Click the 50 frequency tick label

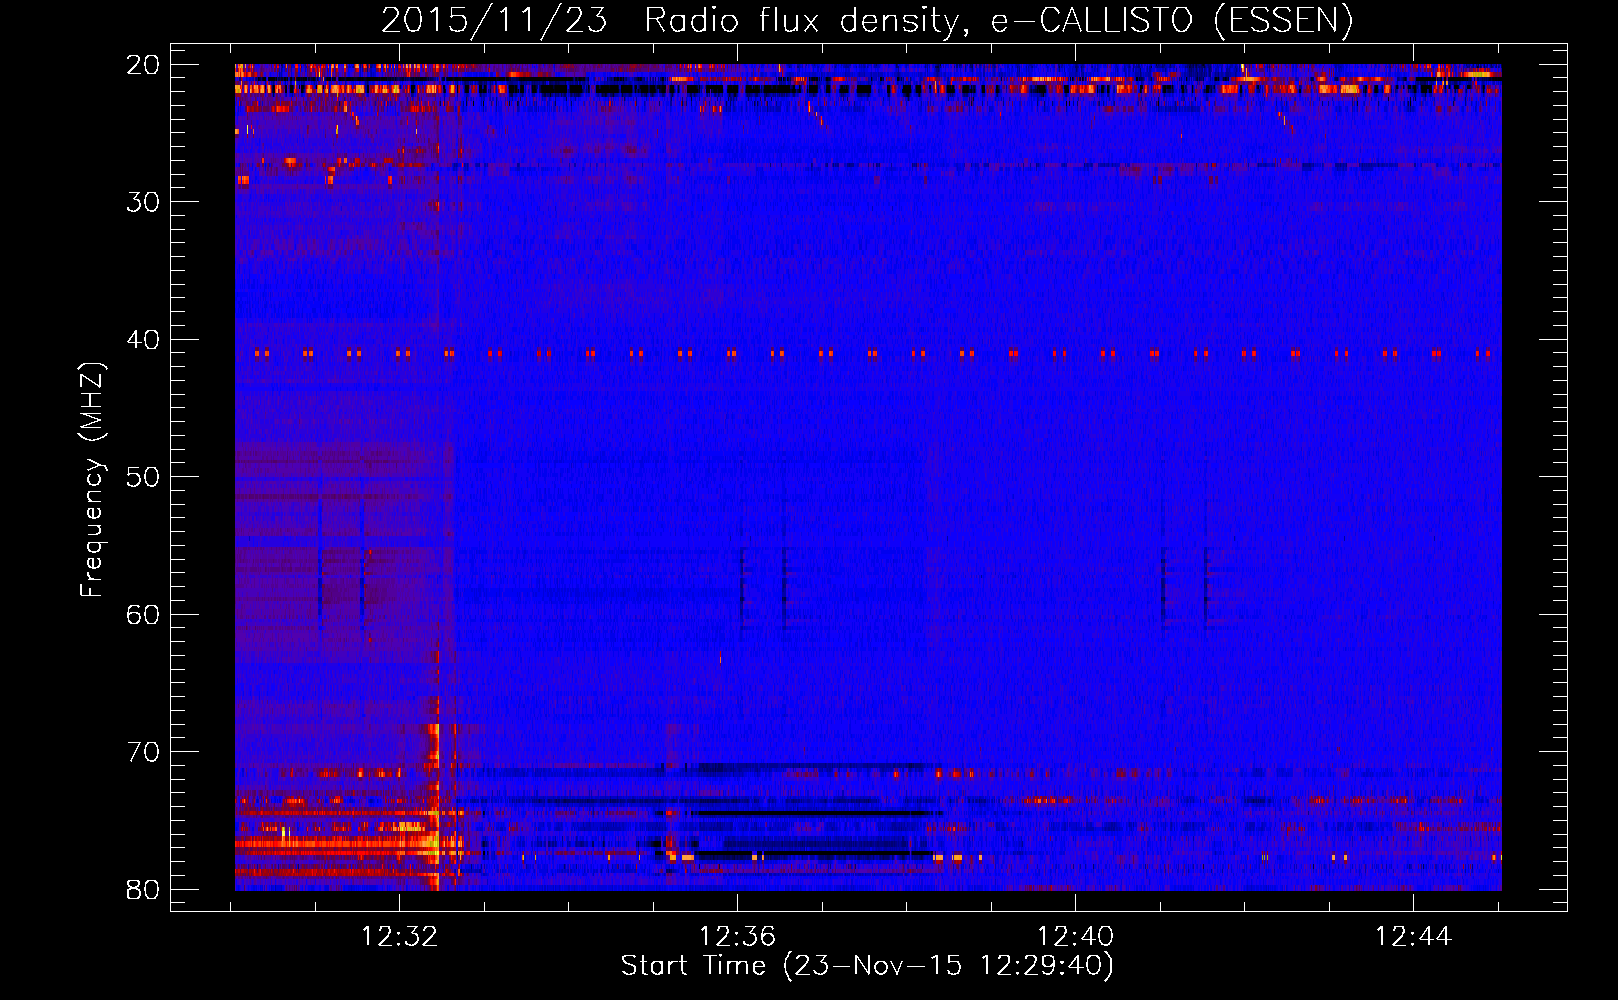(144, 477)
